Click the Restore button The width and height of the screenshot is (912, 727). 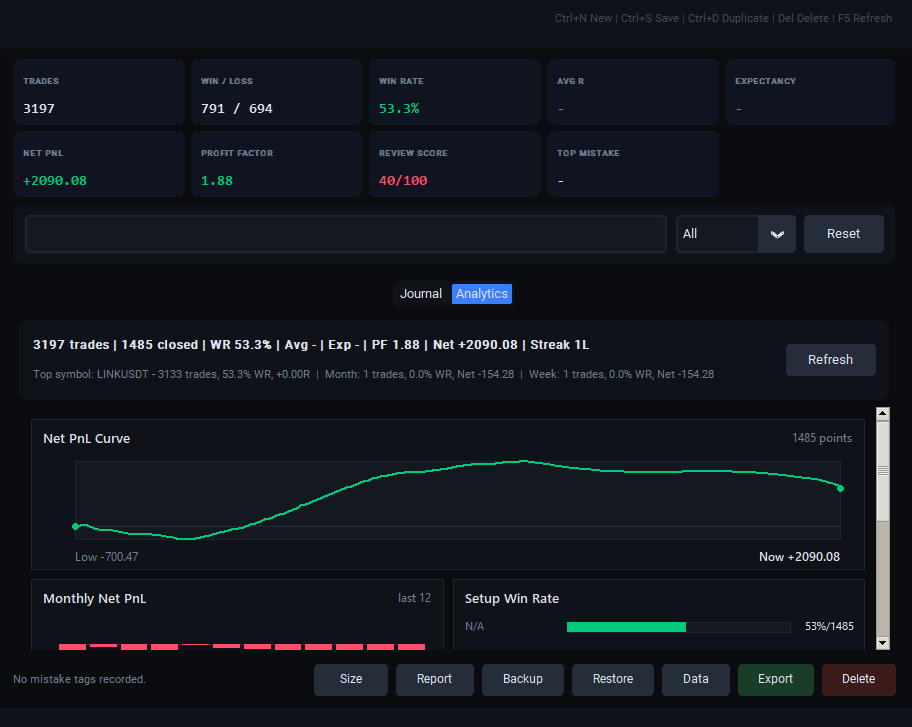[613, 679]
